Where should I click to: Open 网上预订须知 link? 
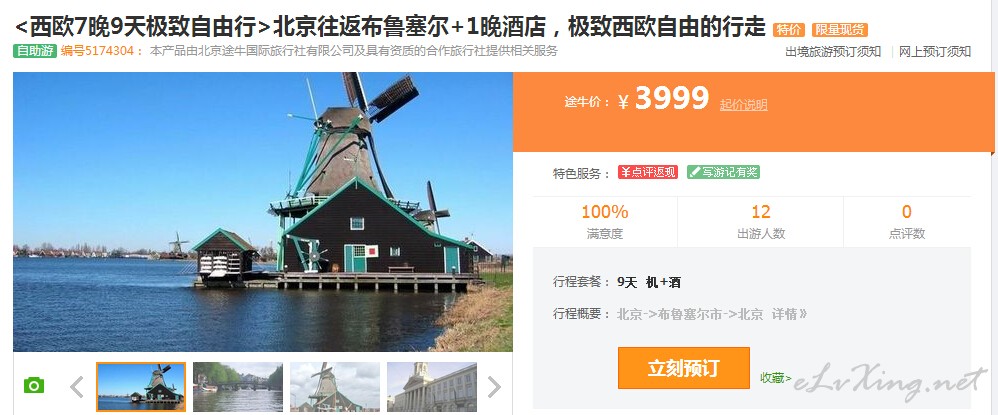[x=935, y=52]
